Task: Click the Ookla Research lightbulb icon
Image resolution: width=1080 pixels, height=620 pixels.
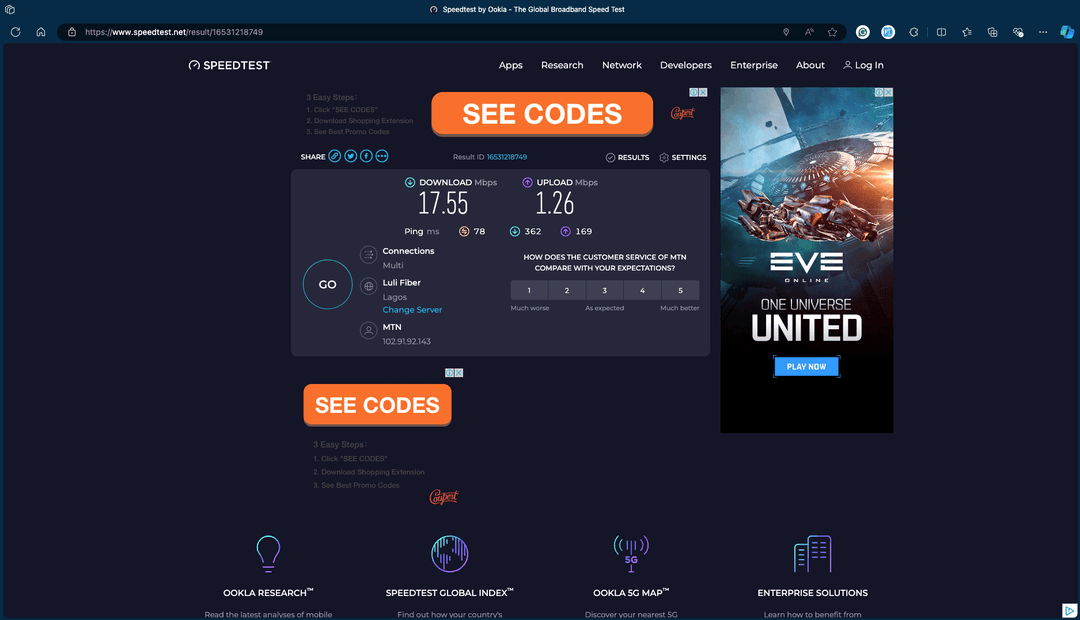Action: pyautogui.click(x=268, y=554)
